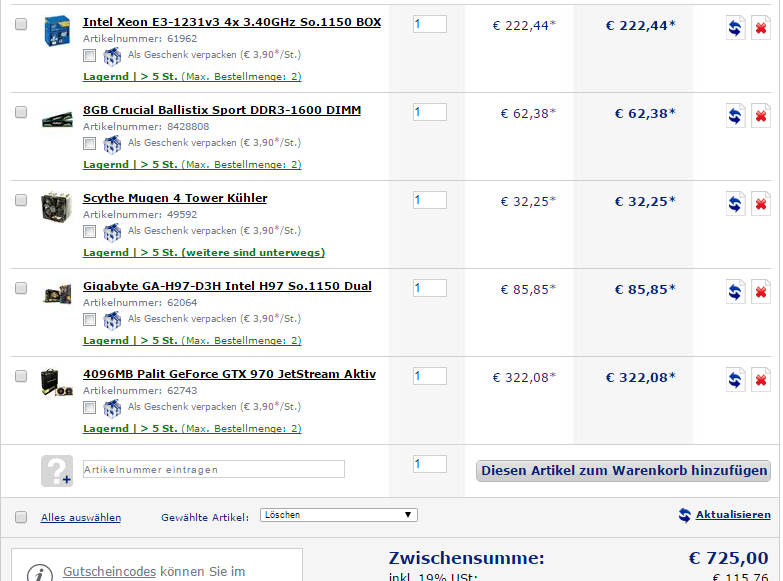This screenshot has height=581, width=783.
Task: Open Gigabyte GA-H97-D3H Intel H97 link
Action: 227,286
